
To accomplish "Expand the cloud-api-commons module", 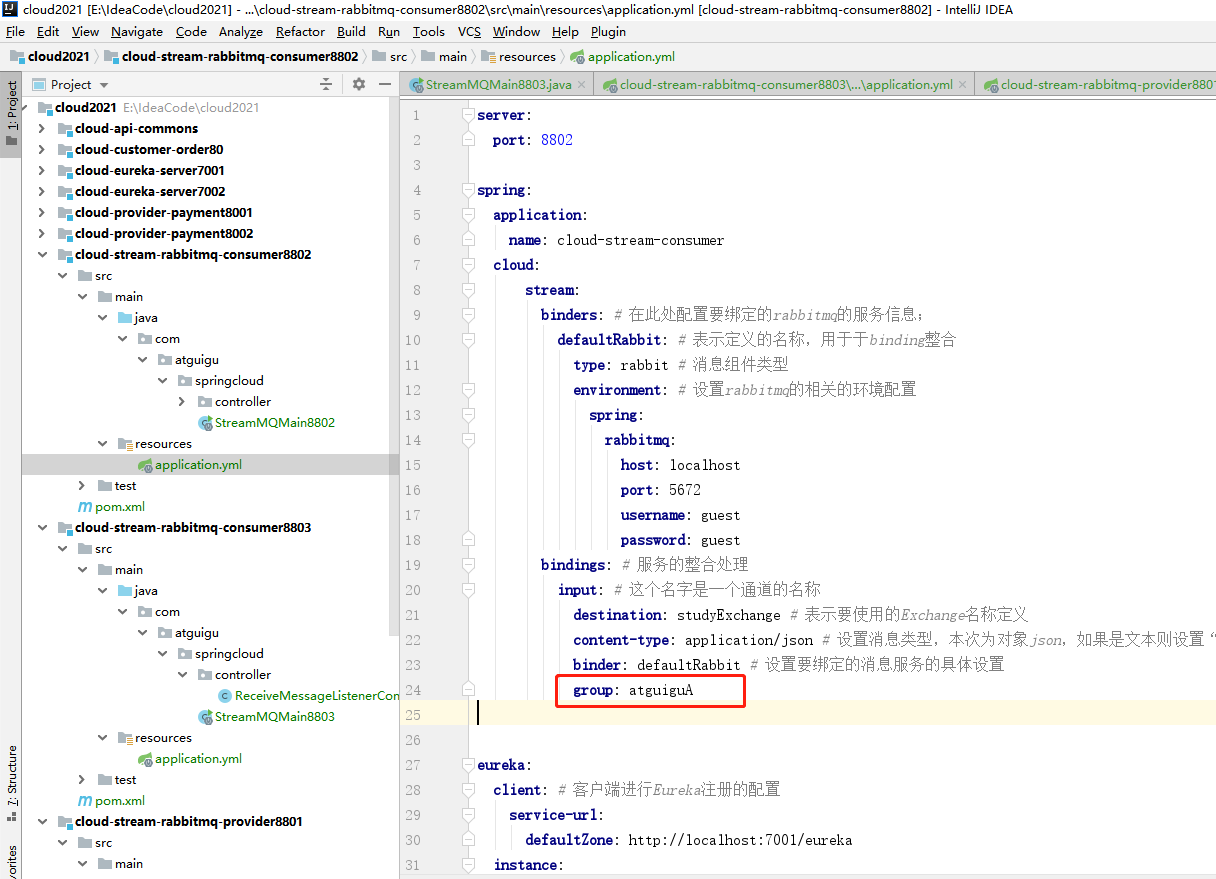I will coord(42,129).
